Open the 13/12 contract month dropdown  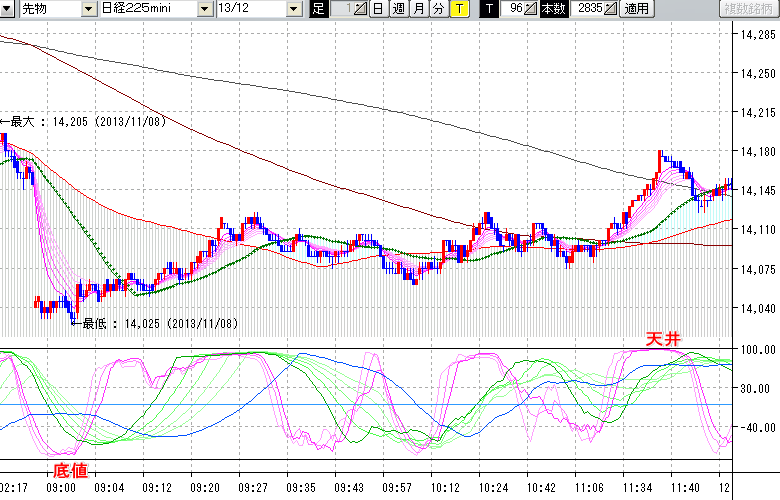point(293,9)
